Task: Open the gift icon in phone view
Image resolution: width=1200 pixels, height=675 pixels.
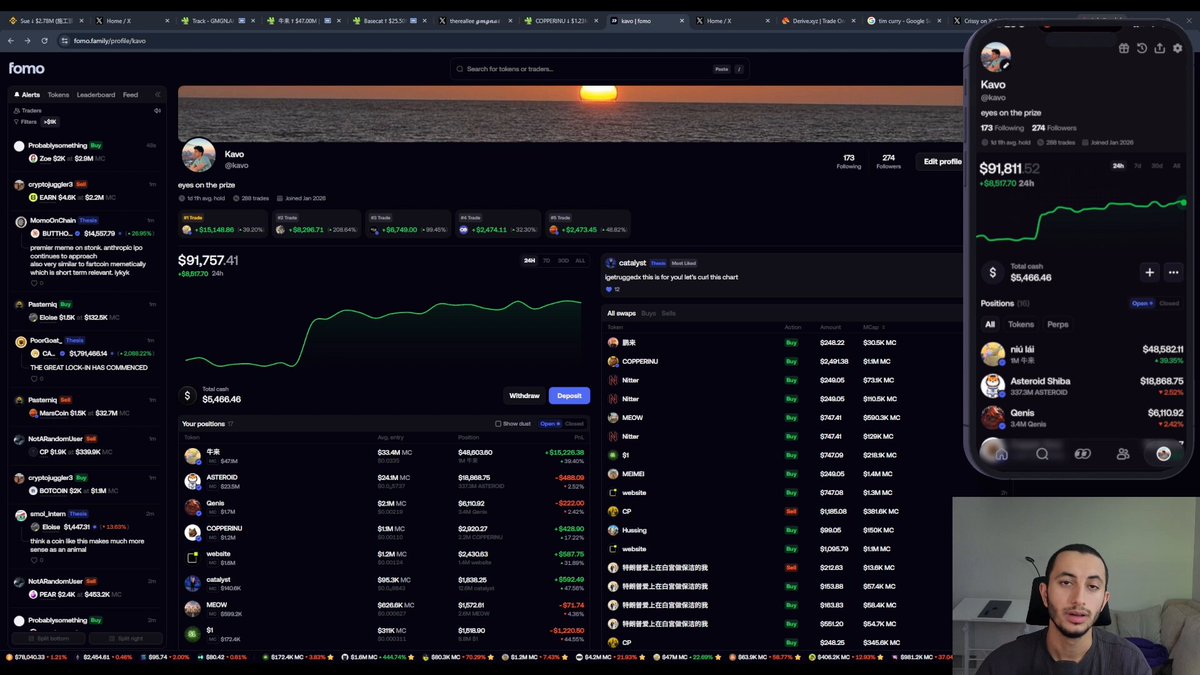Action: click(1124, 48)
